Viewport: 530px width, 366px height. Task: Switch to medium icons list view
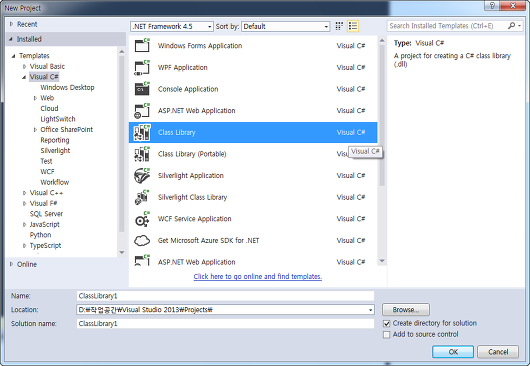pyautogui.click(x=353, y=26)
